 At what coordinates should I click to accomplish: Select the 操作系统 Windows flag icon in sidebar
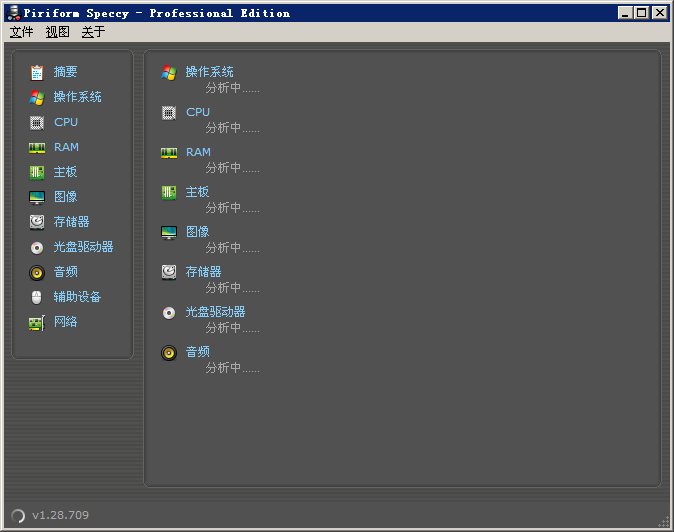pyautogui.click(x=37, y=97)
